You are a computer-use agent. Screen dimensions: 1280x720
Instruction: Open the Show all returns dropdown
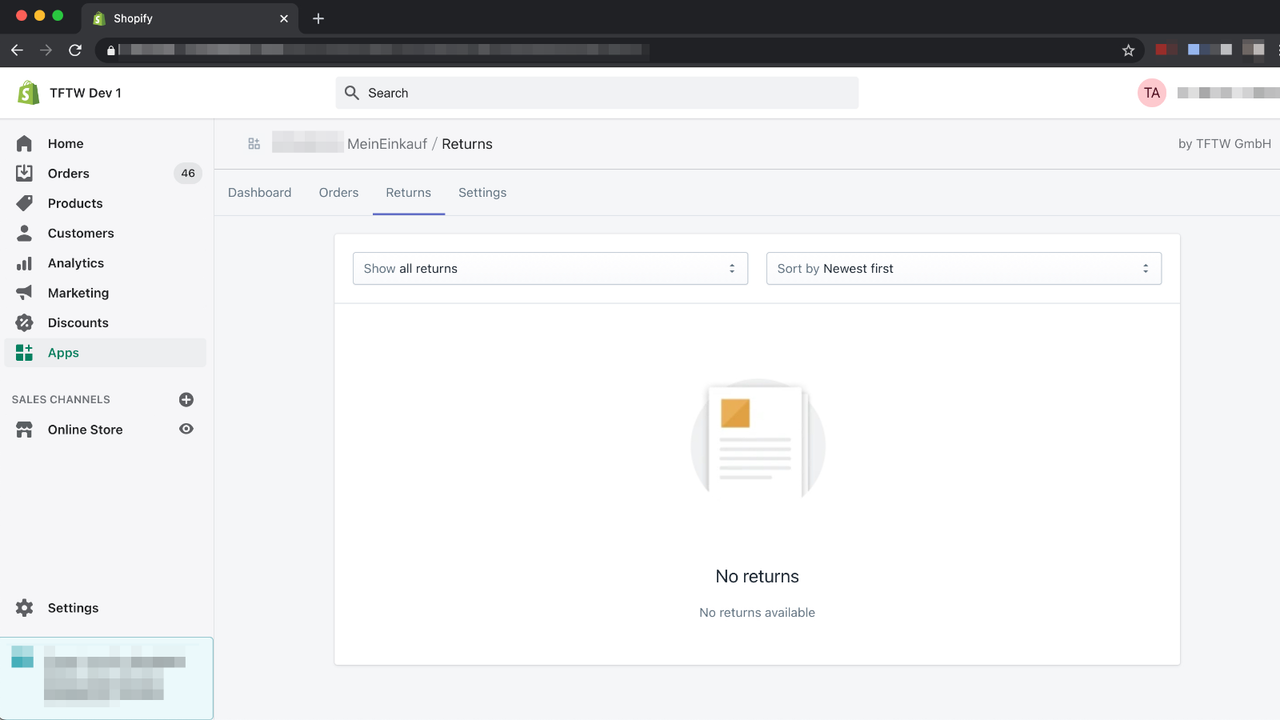click(x=550, y=268)
